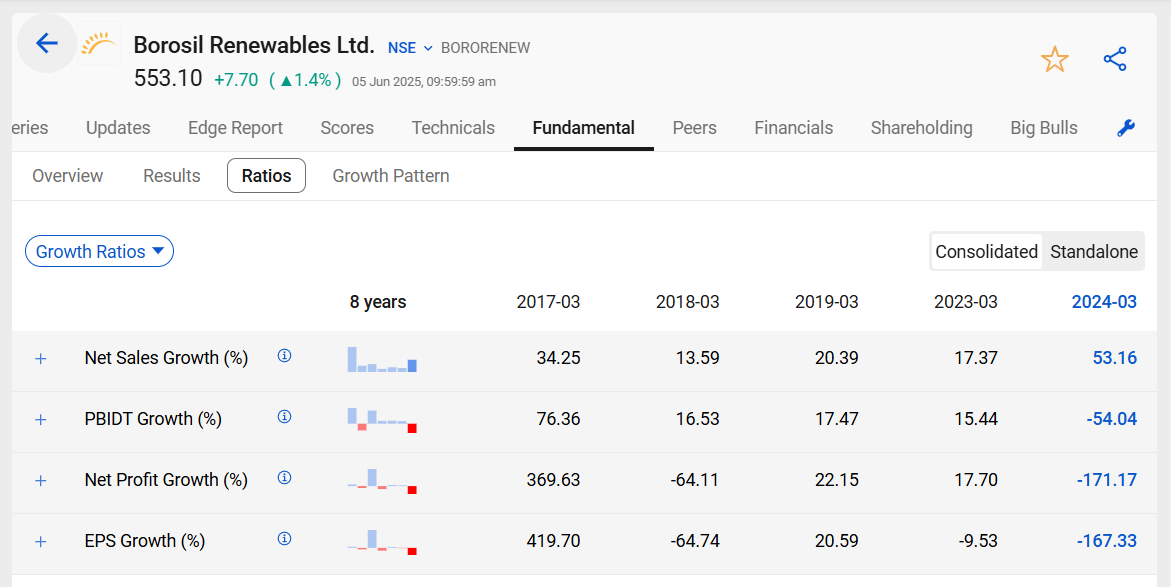Open Net Sales Growth sparkline chart

pos(382,359)
